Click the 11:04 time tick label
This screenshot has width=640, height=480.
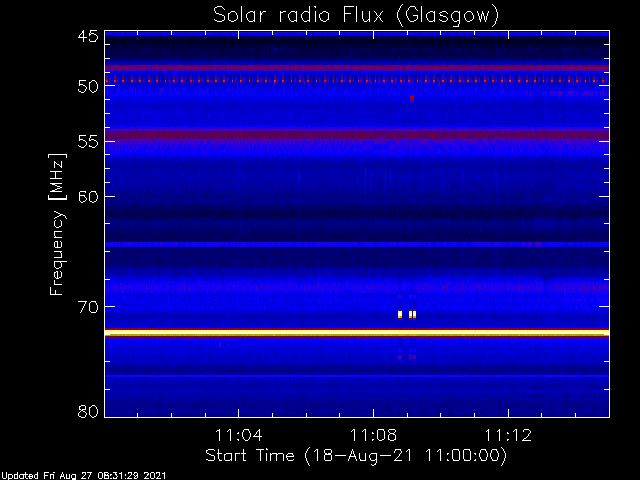(238, 436)
